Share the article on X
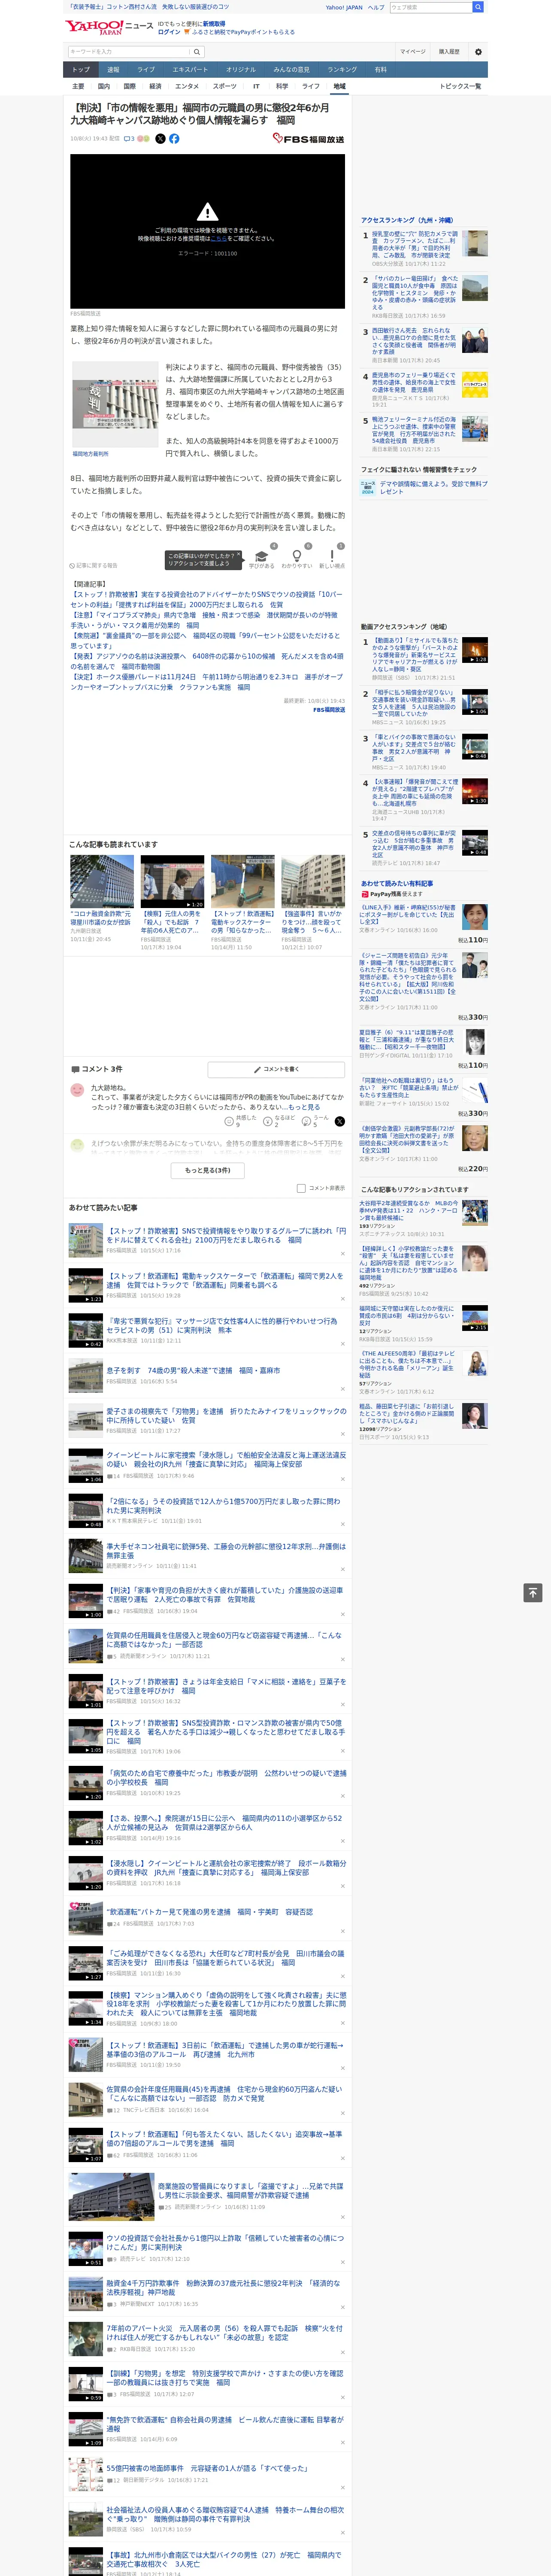551x2576 pixels. click(x=160, y=139)
